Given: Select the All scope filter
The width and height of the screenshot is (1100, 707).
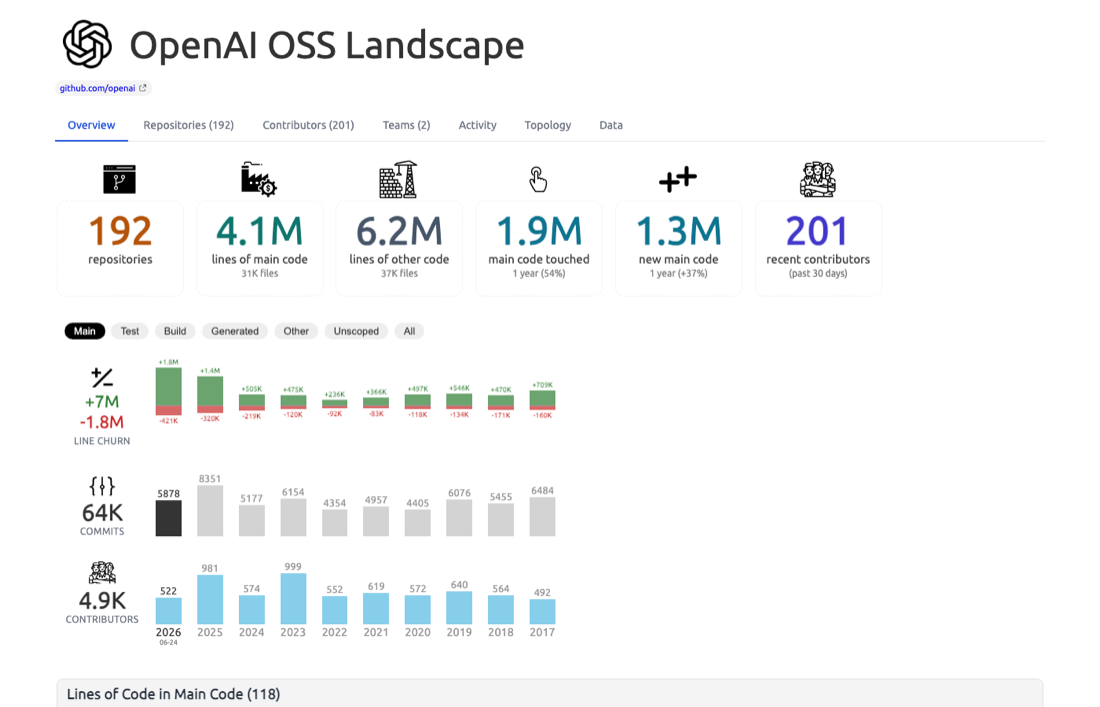Looking at the screenshot, I should pyautogui.click(x=409, y=331).
